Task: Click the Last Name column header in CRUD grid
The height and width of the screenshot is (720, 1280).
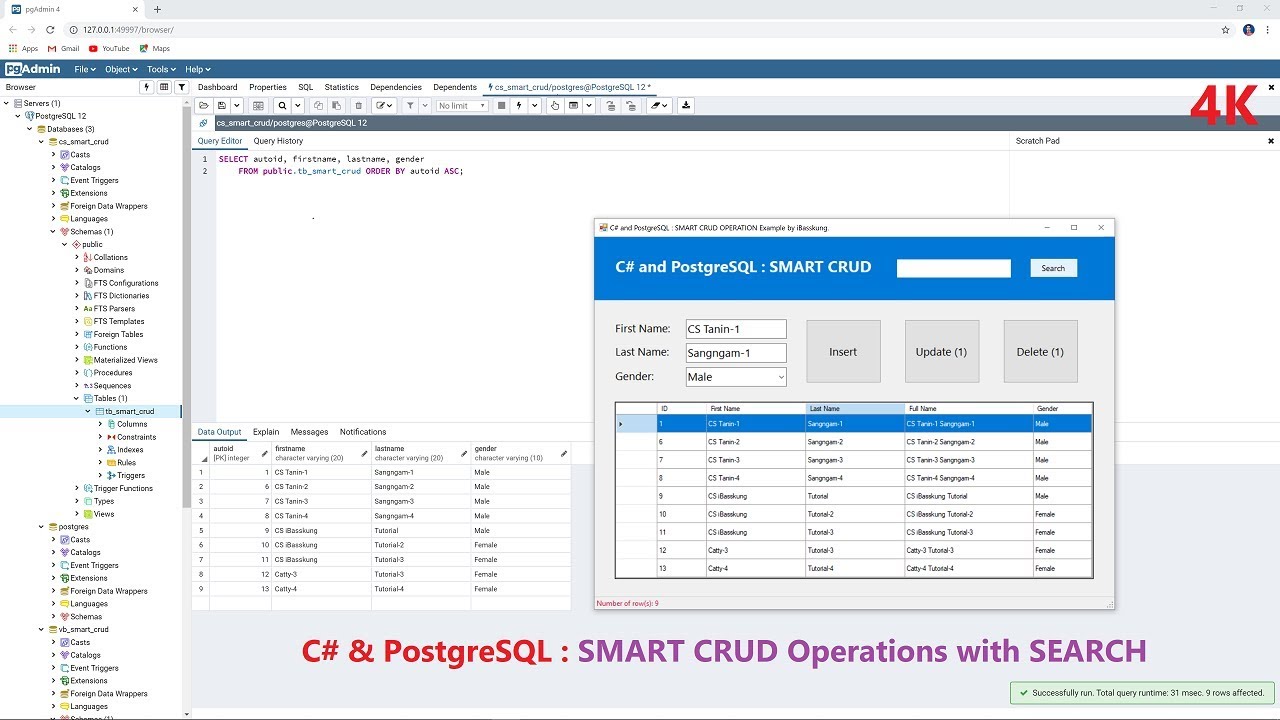Action: [x=855, y=409]
